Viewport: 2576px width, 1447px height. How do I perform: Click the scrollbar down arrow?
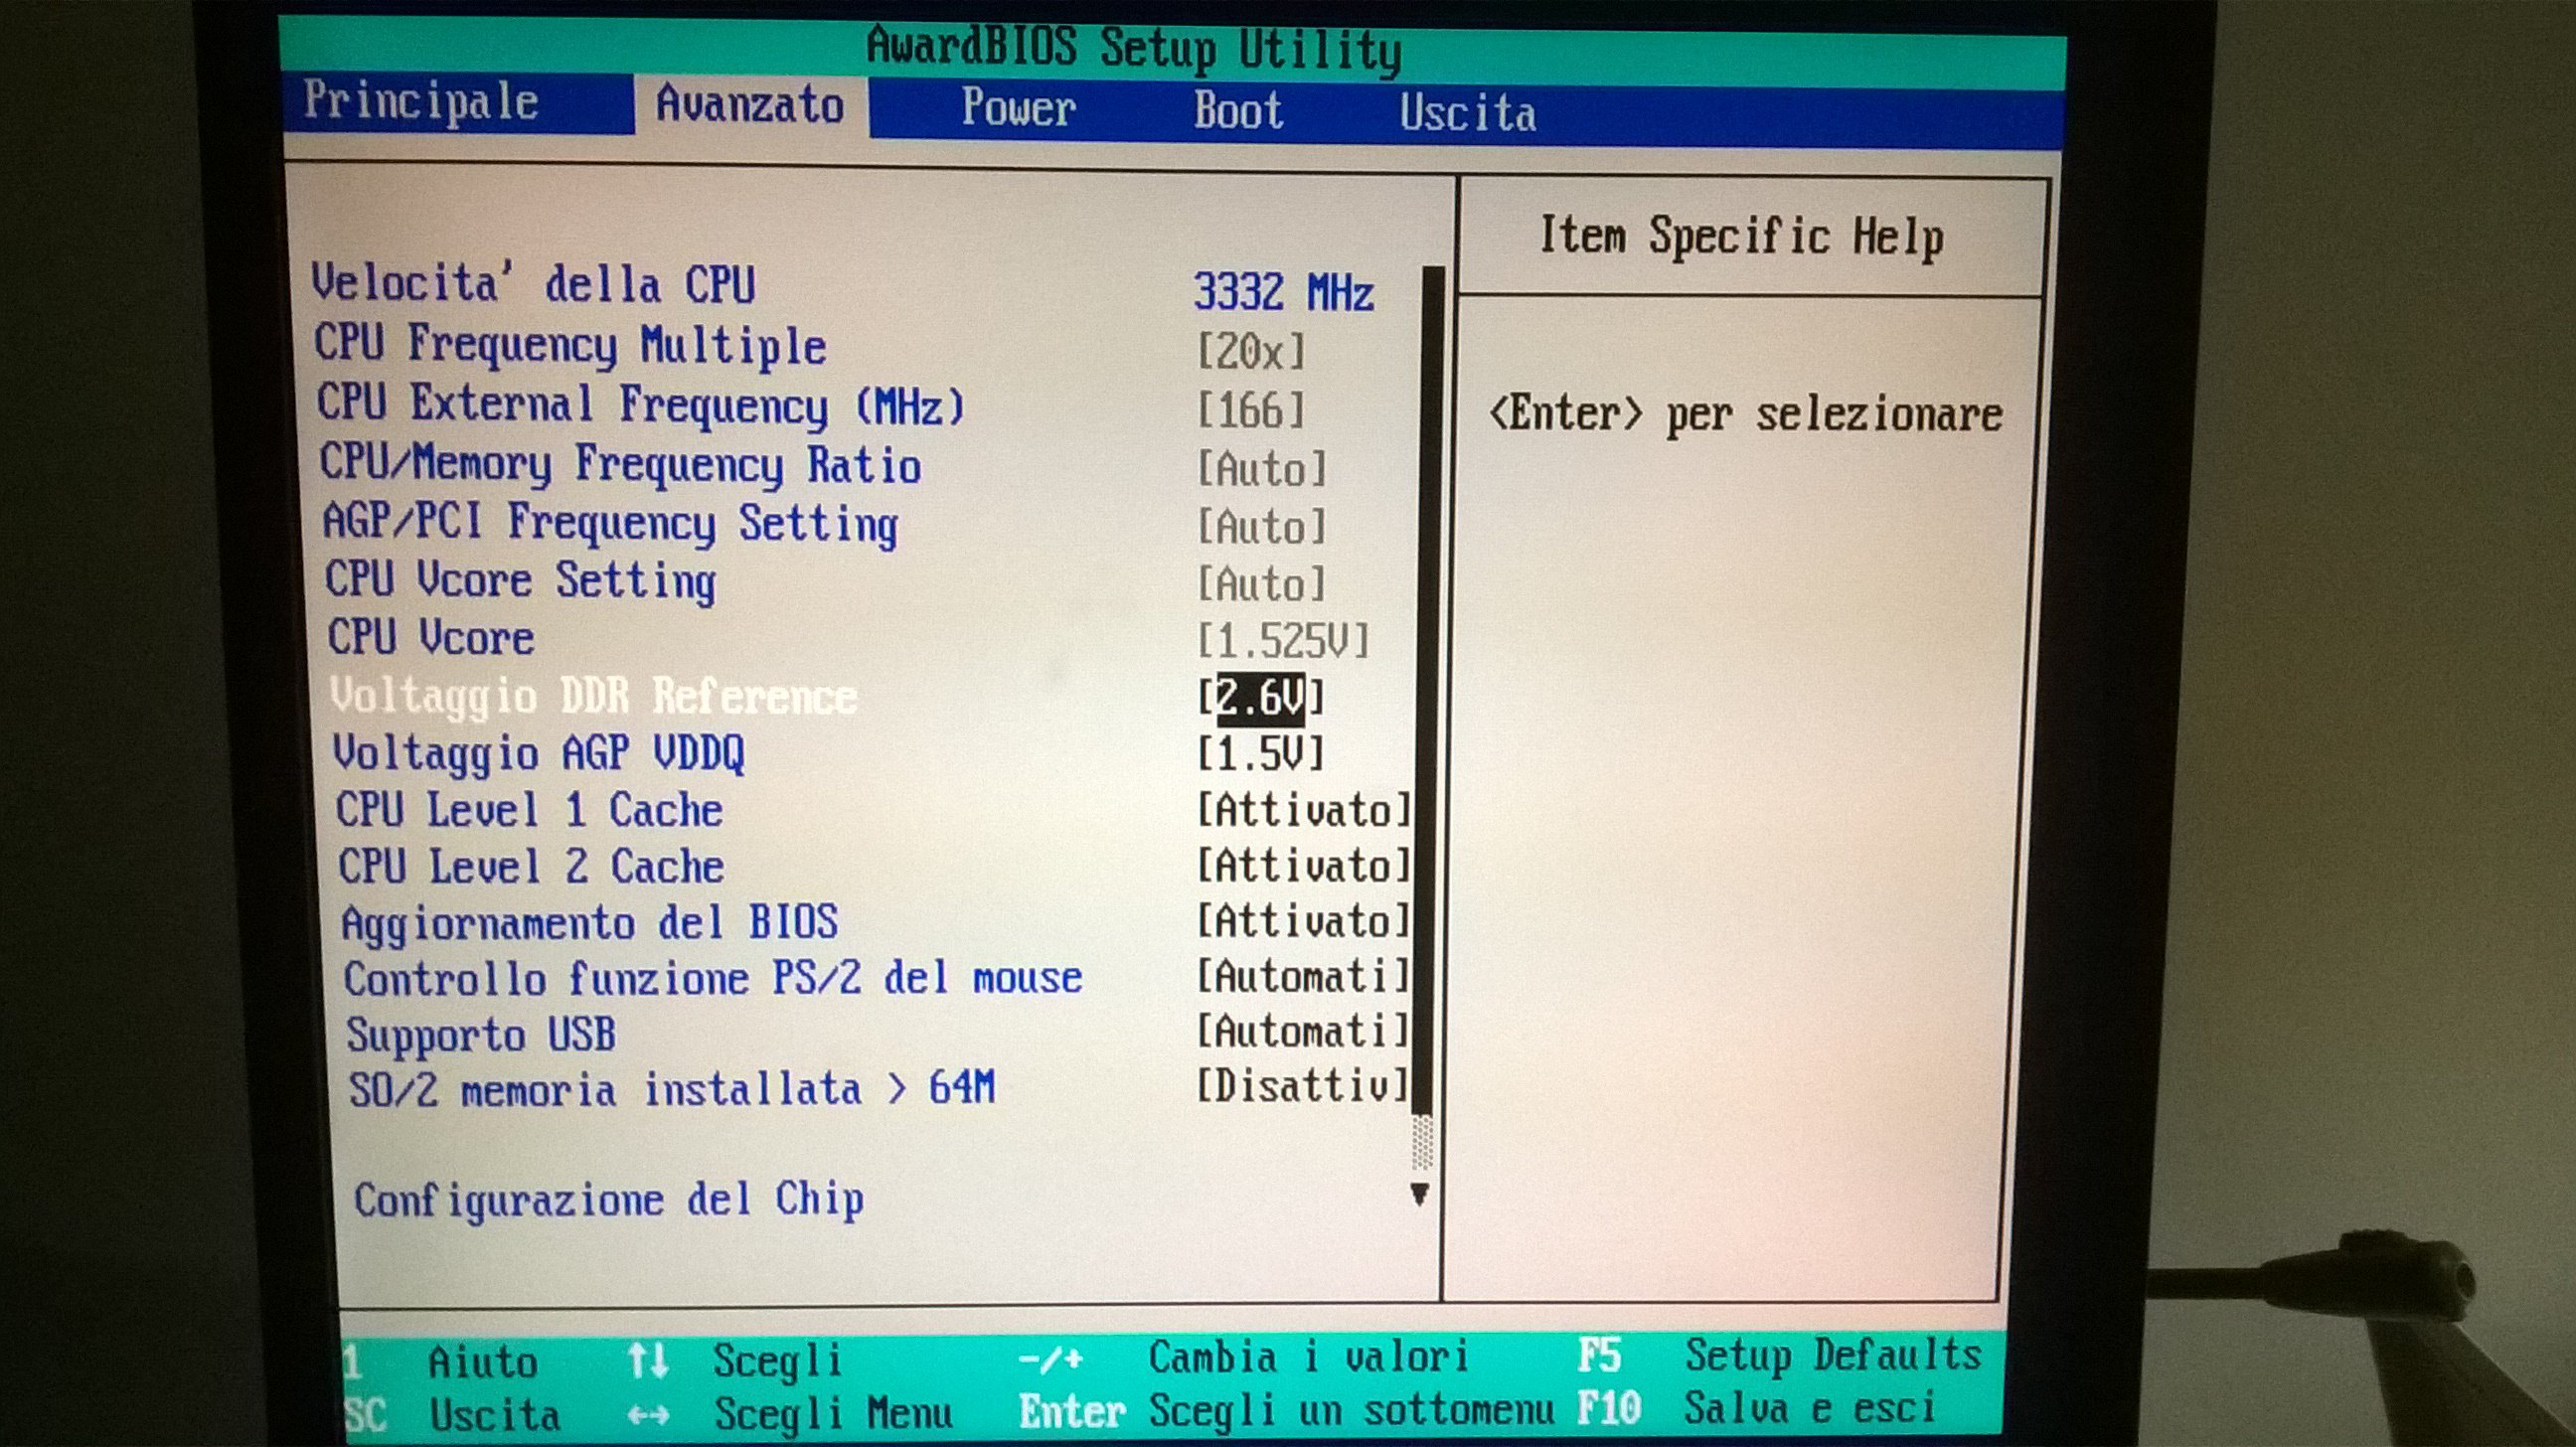(x=1418, y=1193)
